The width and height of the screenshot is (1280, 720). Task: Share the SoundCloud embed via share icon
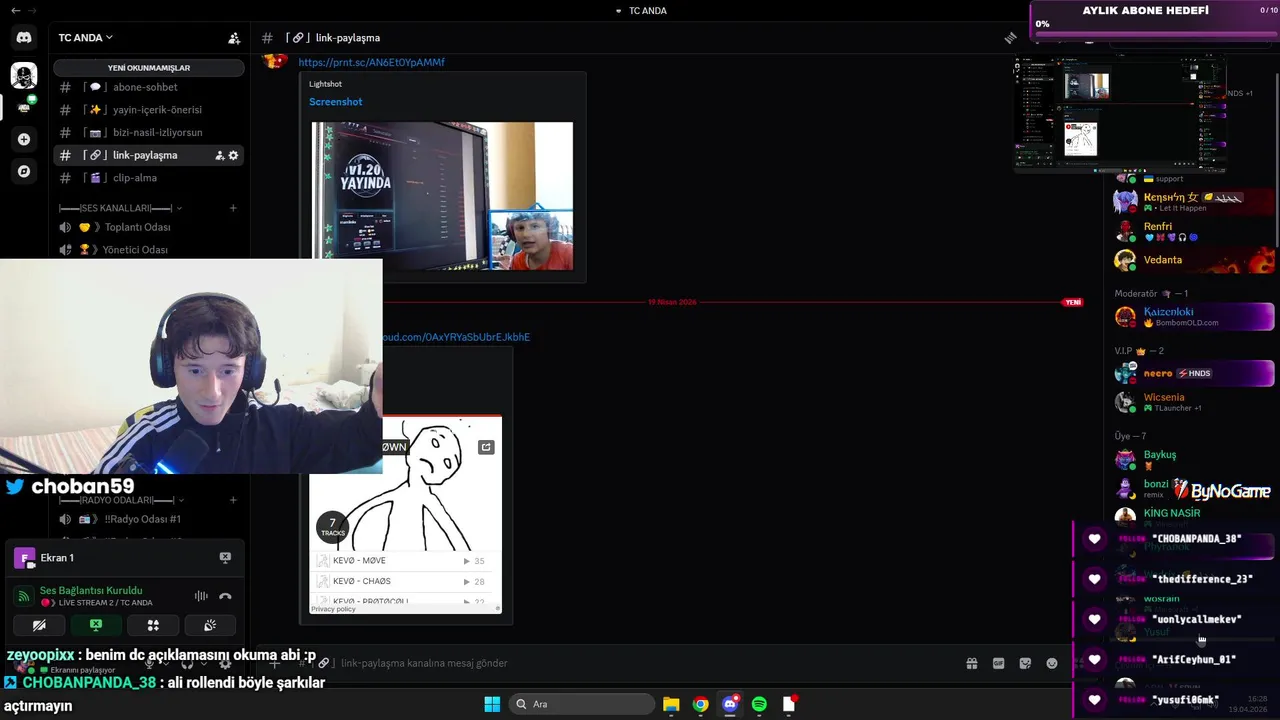pyautogui.click(x=486, y=447)
